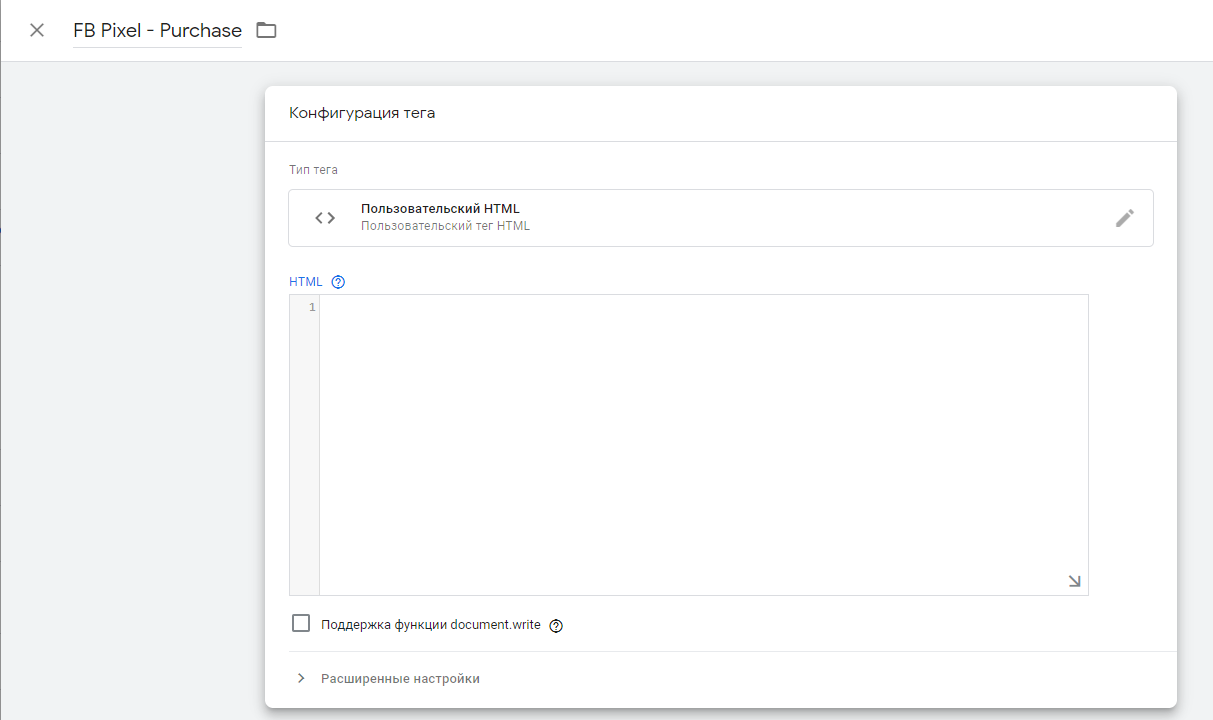Enable the document.write support checkbox
Image resolution: width=1213 pixels, height=720 pixels.
click(301, 624)
